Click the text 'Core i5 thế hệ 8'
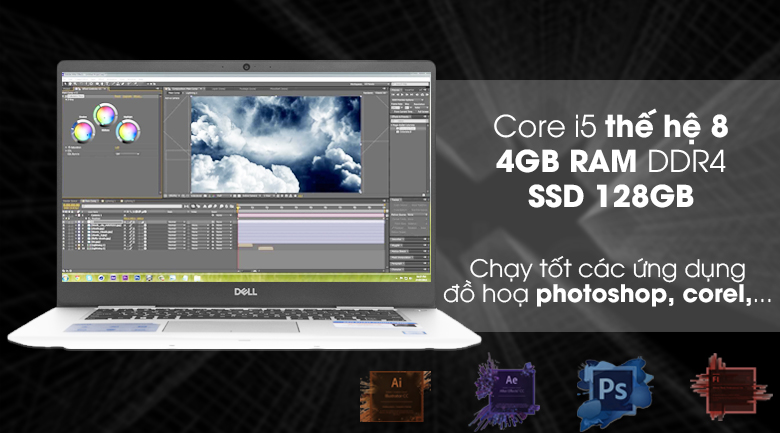This screenshot has height=433, width=780. (x=611, y=125)
